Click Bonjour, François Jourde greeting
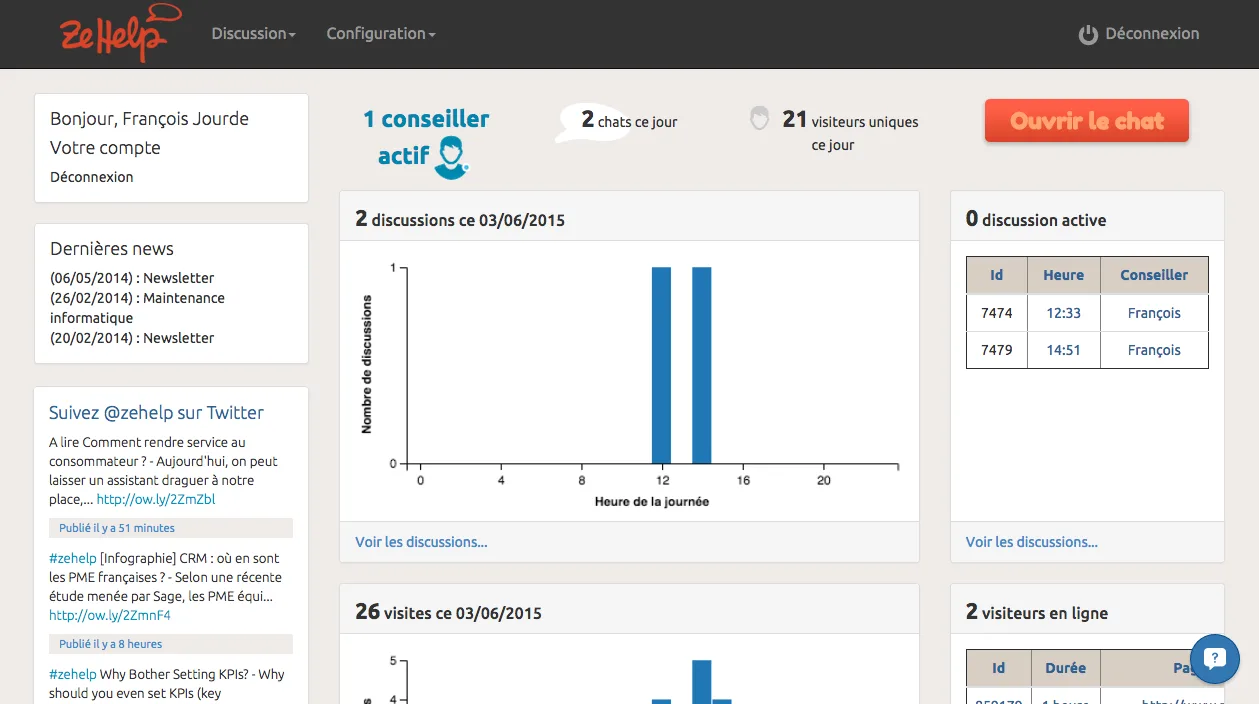This screenshot has height=704, width=1259. click(x=149, y=119)
